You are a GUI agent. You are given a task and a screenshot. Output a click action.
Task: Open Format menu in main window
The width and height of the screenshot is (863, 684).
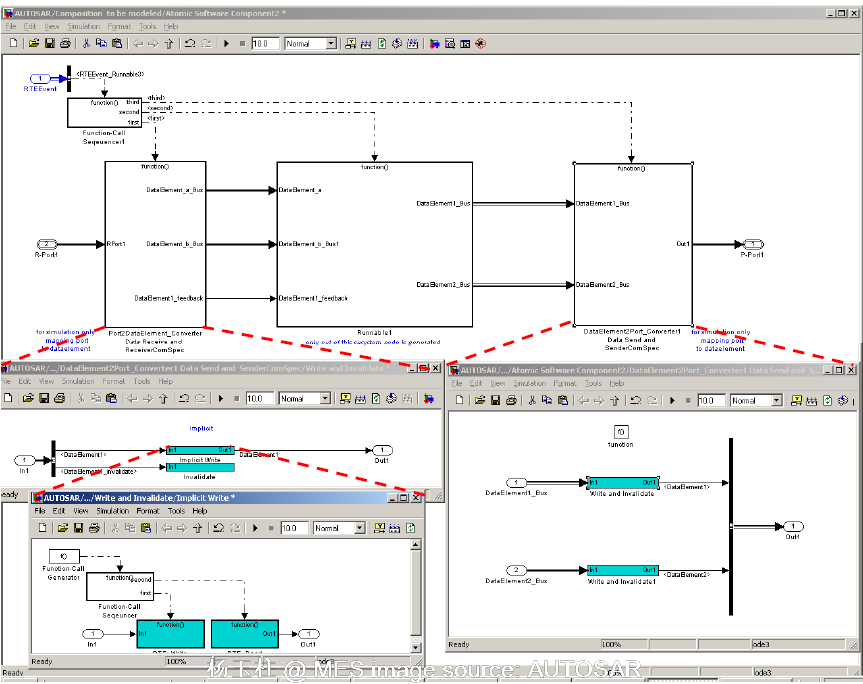tap(119, 26)
